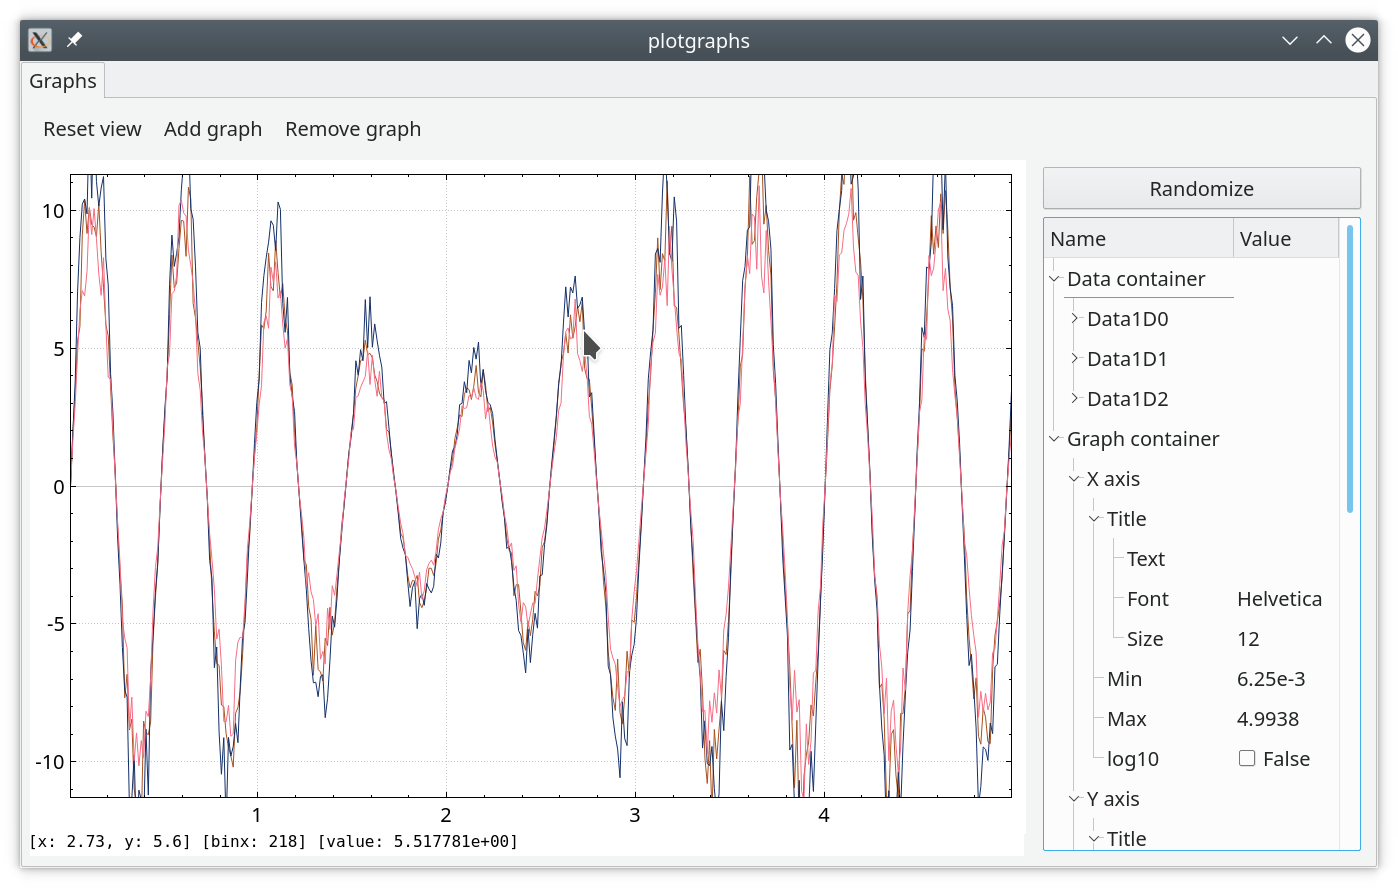Select the Data1D2 tree row
The image size is (1398, 888).
point(1128,399)
